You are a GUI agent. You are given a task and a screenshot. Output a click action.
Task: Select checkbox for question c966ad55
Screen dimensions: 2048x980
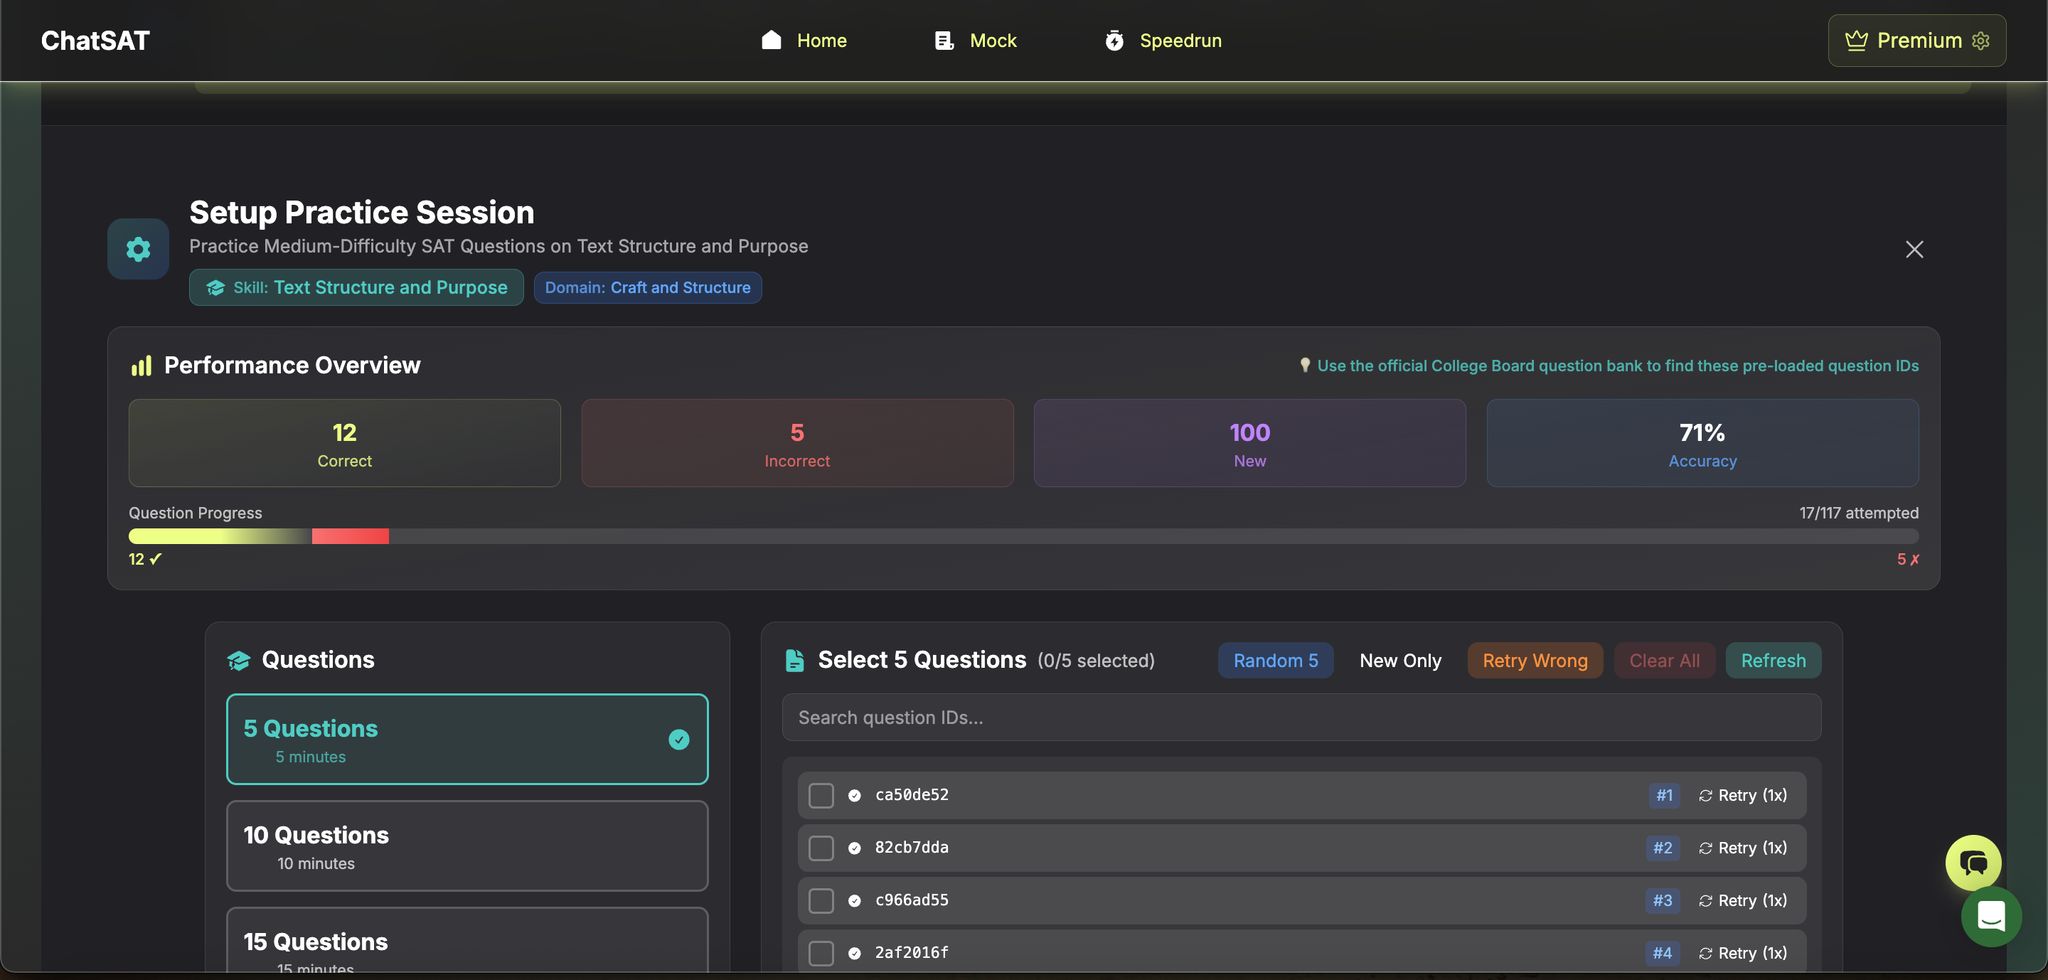821,901
